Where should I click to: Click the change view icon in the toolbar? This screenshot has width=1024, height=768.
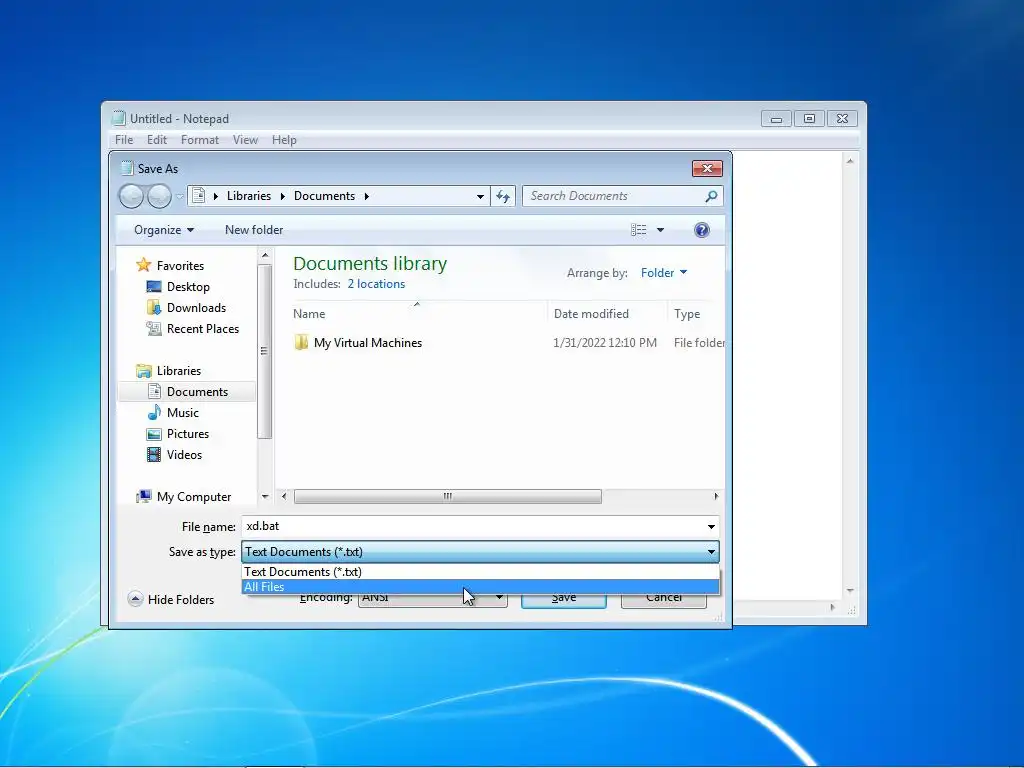(639, 230)
